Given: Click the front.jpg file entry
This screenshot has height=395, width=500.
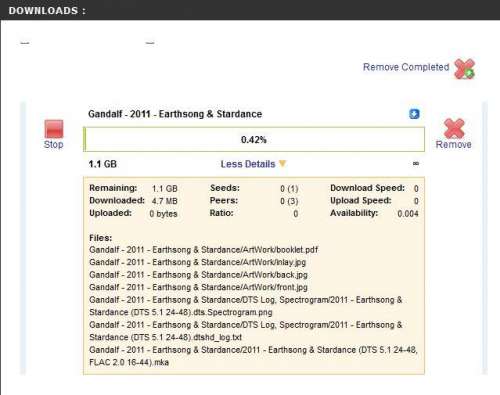Looking at the screenshot, I should point(198,287).
